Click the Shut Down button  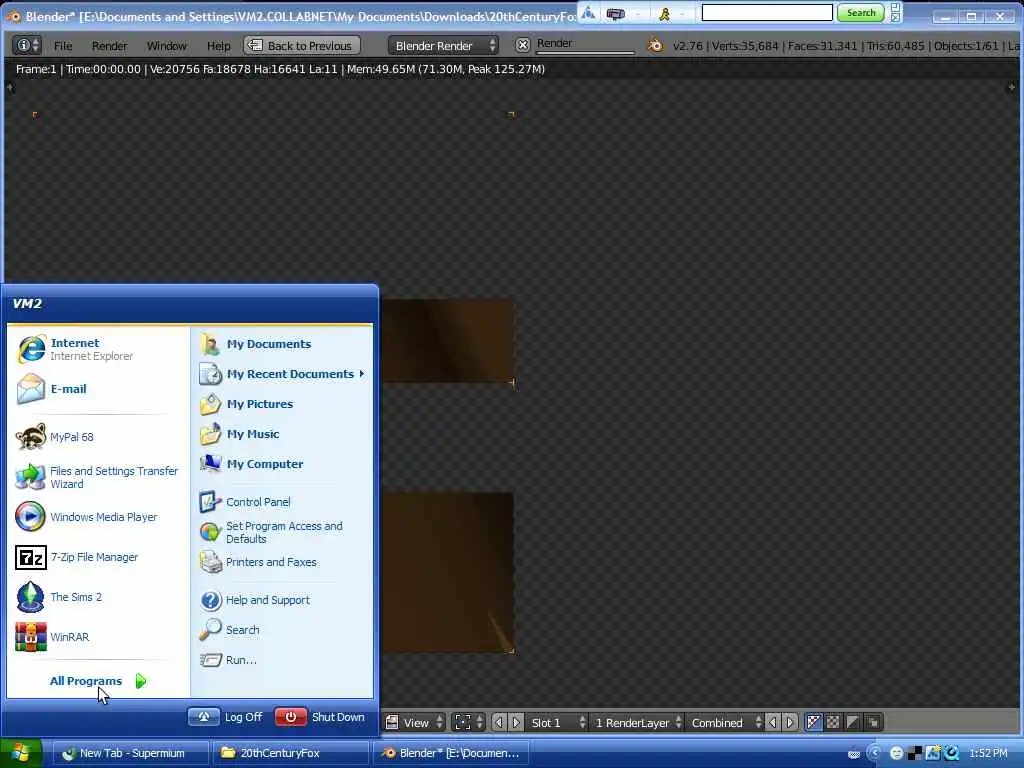click(320, 717)
